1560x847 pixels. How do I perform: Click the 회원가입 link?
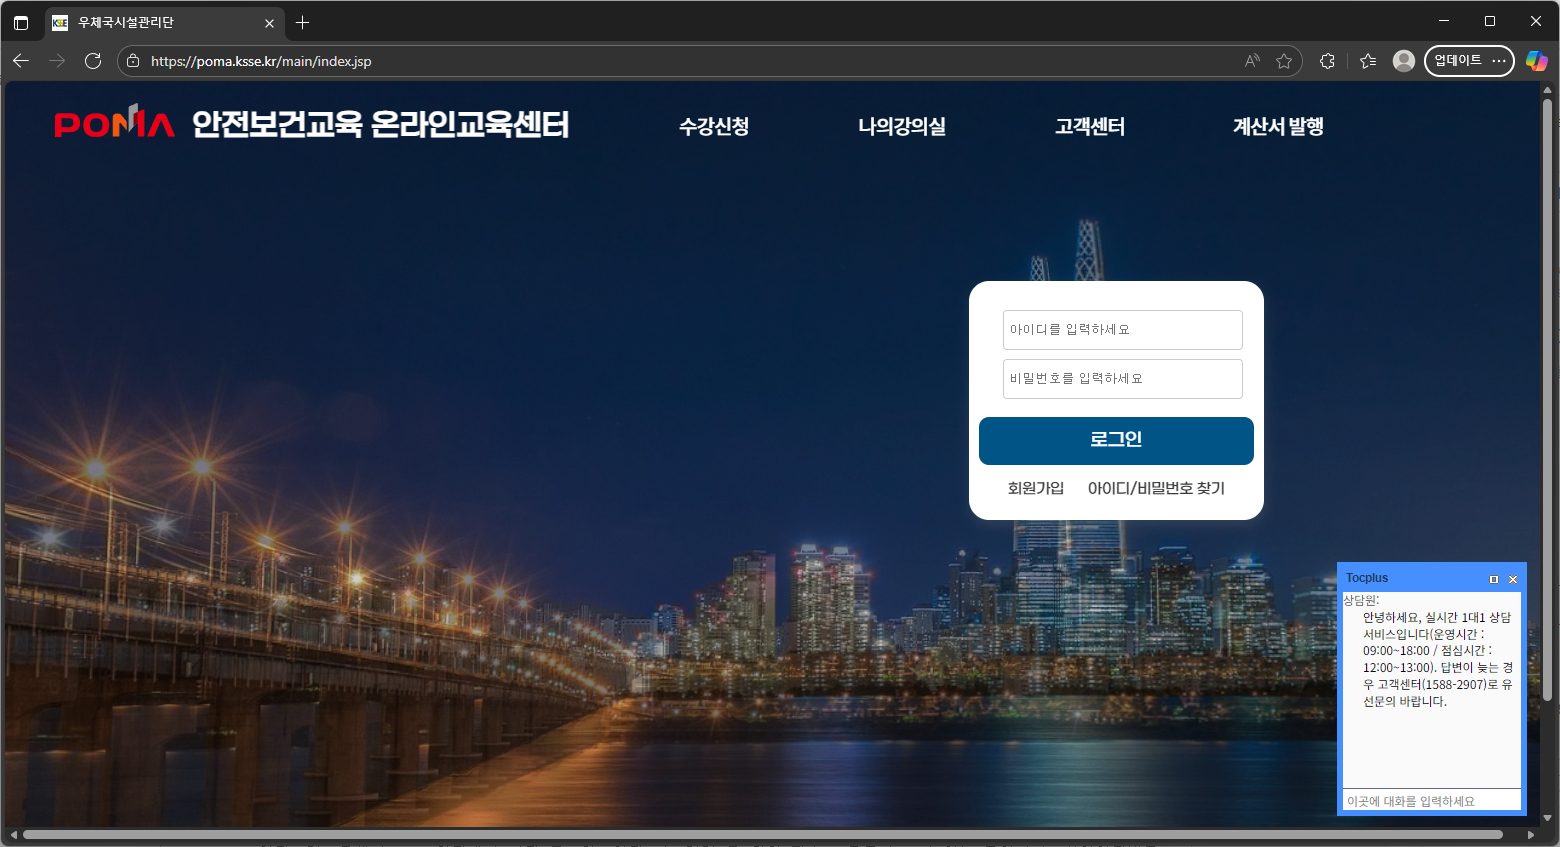[x=1035, y=488]
